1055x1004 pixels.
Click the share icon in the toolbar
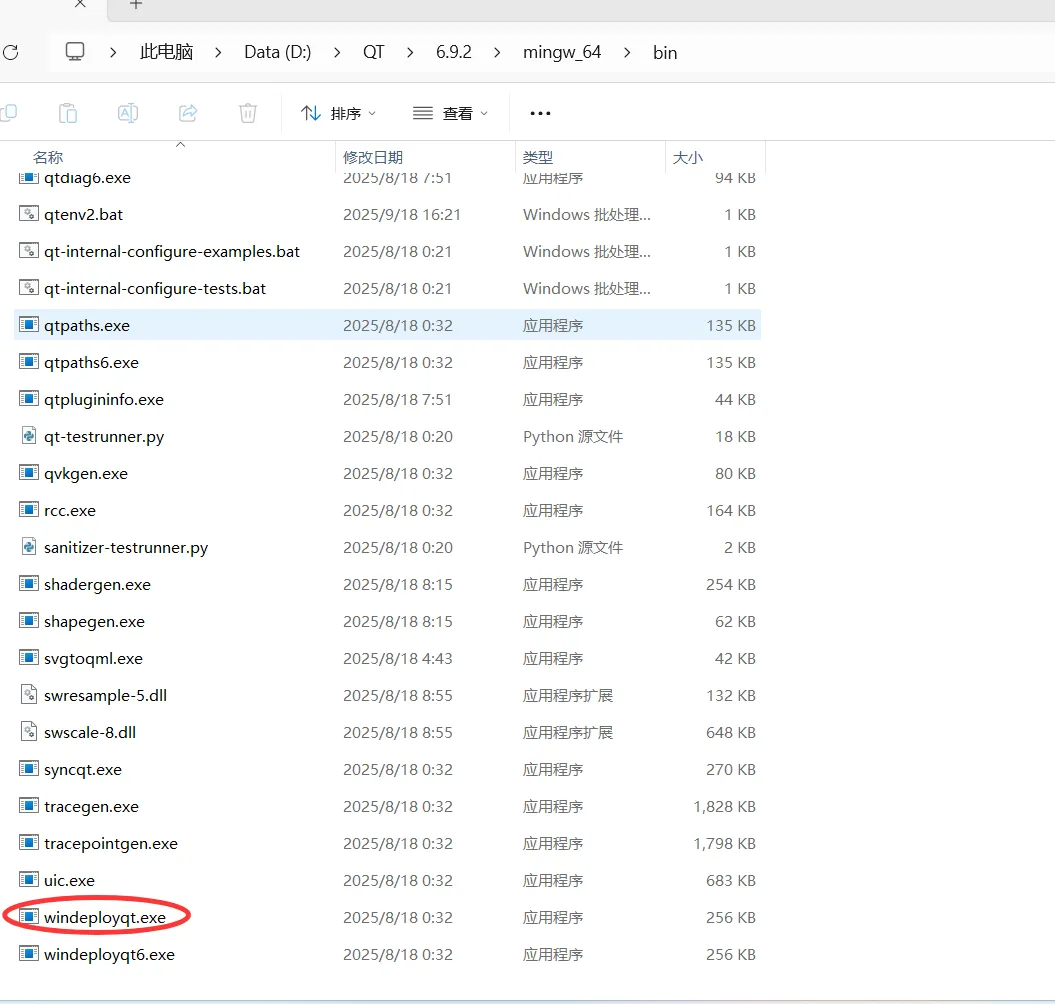pyautogui.click(x=188, y=113)
